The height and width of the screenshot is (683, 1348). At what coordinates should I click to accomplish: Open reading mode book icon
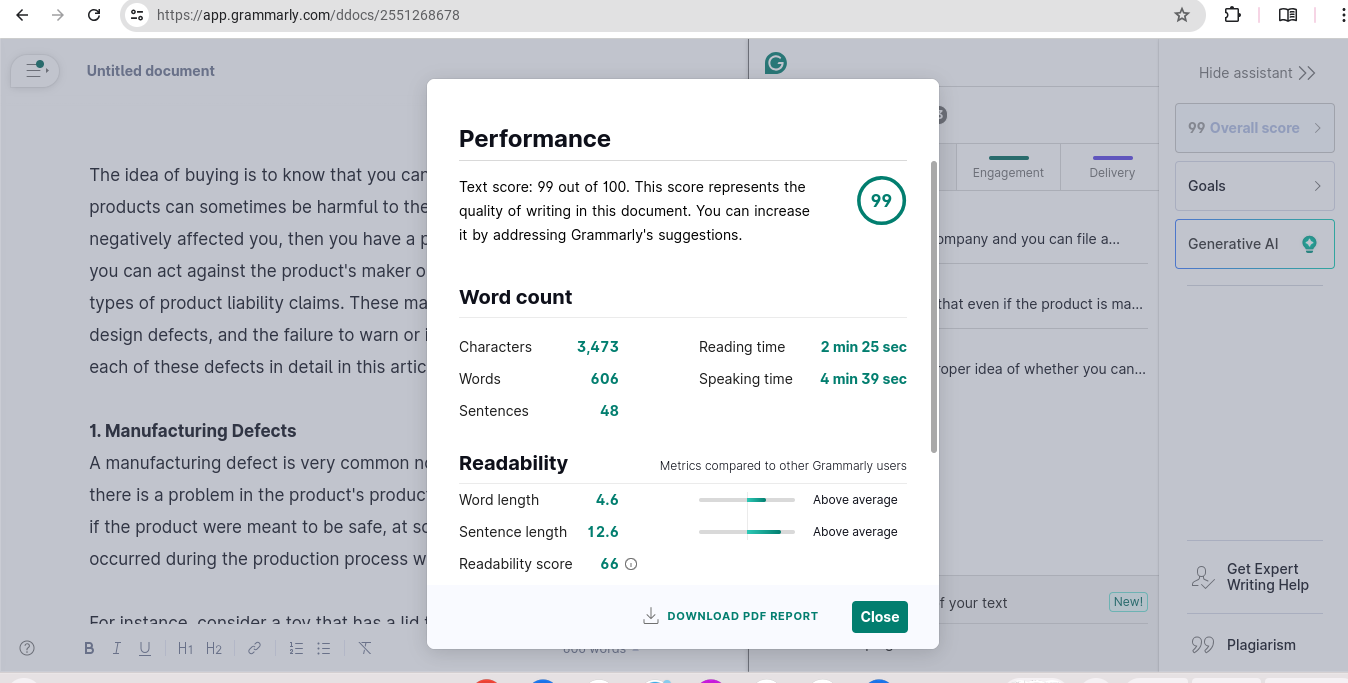coord(1288,15)
